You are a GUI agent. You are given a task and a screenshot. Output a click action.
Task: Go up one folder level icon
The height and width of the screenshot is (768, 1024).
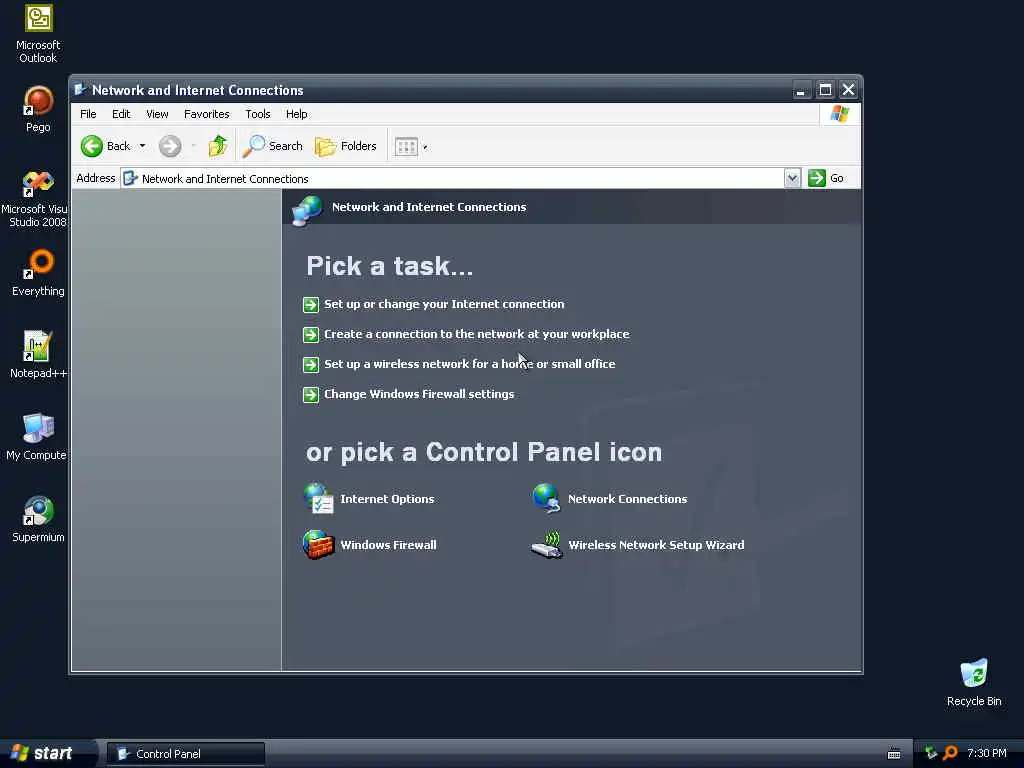pyautogui.click(x=217, y=146)
